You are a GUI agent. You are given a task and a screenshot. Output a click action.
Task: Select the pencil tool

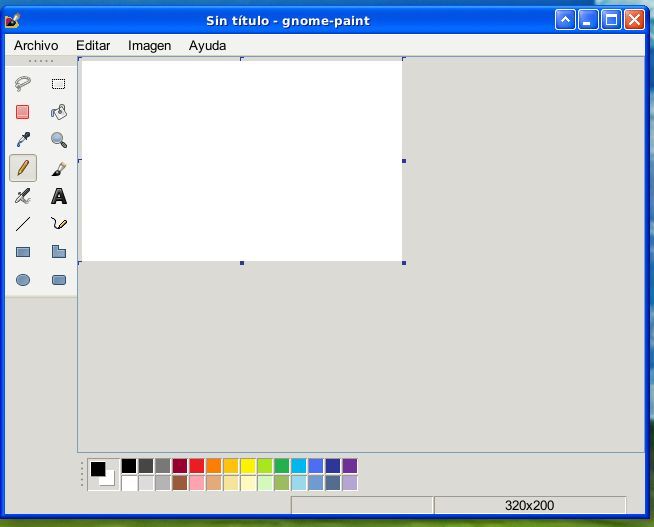[23, 168]
